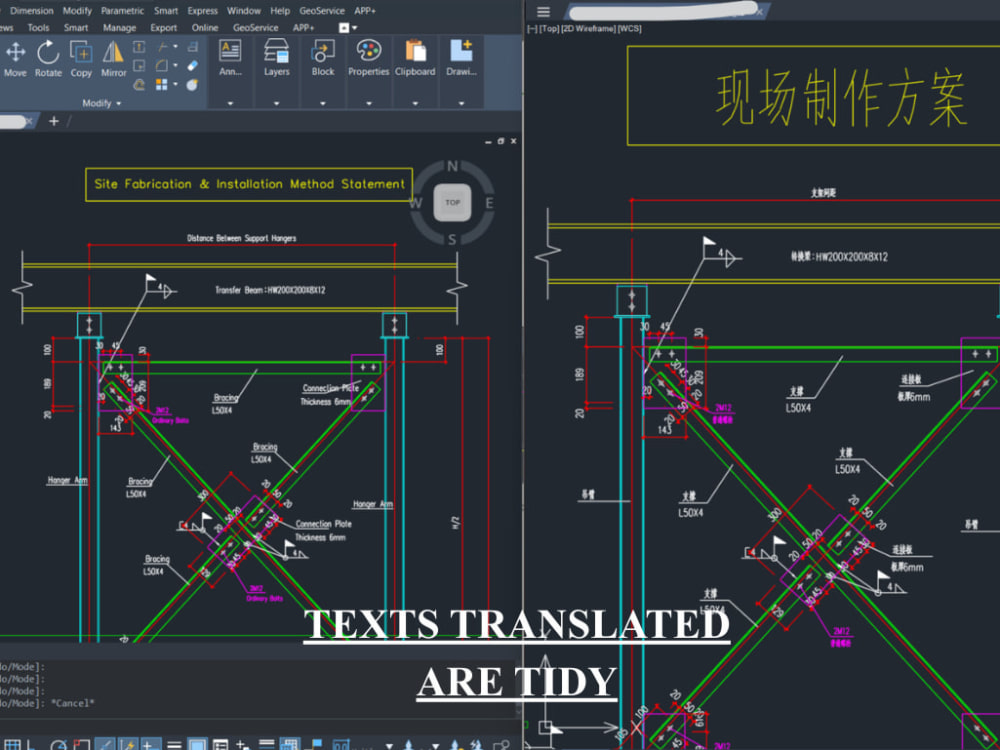Open the hamburger menu in right window
1000x750 pixels.
point(543,11)
